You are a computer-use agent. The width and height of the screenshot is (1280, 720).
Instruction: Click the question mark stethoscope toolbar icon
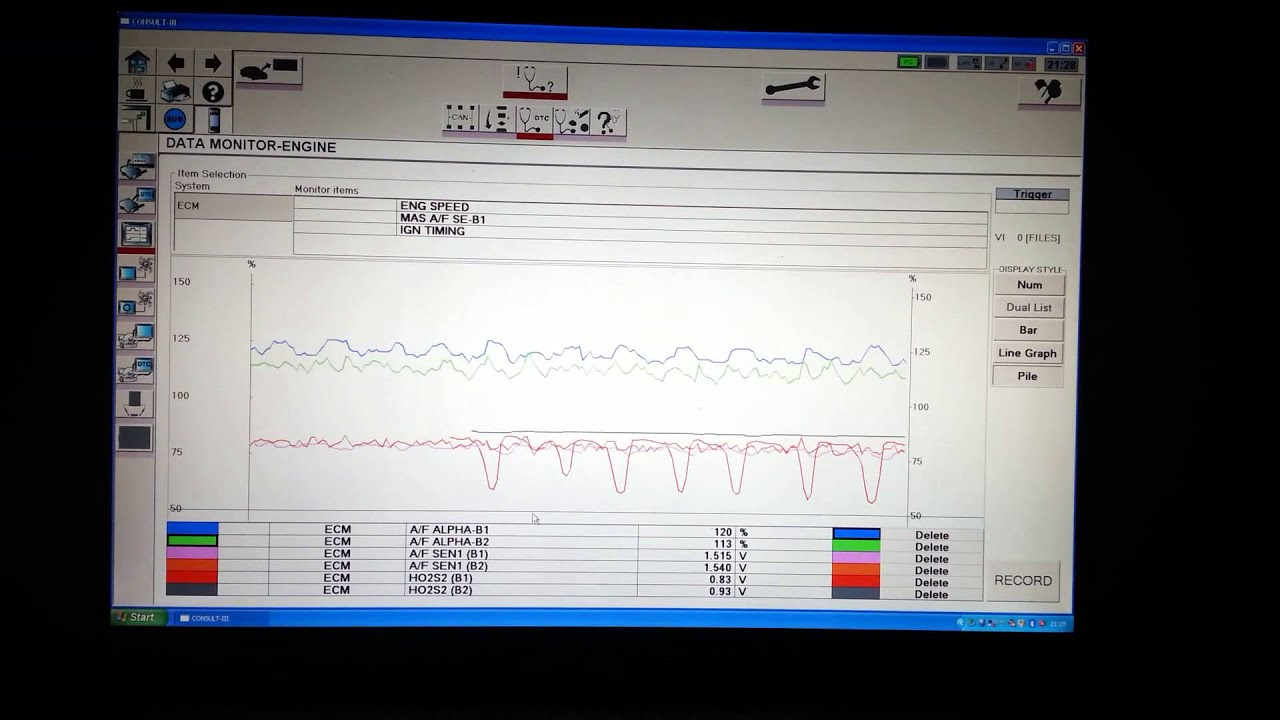point(609,122)
